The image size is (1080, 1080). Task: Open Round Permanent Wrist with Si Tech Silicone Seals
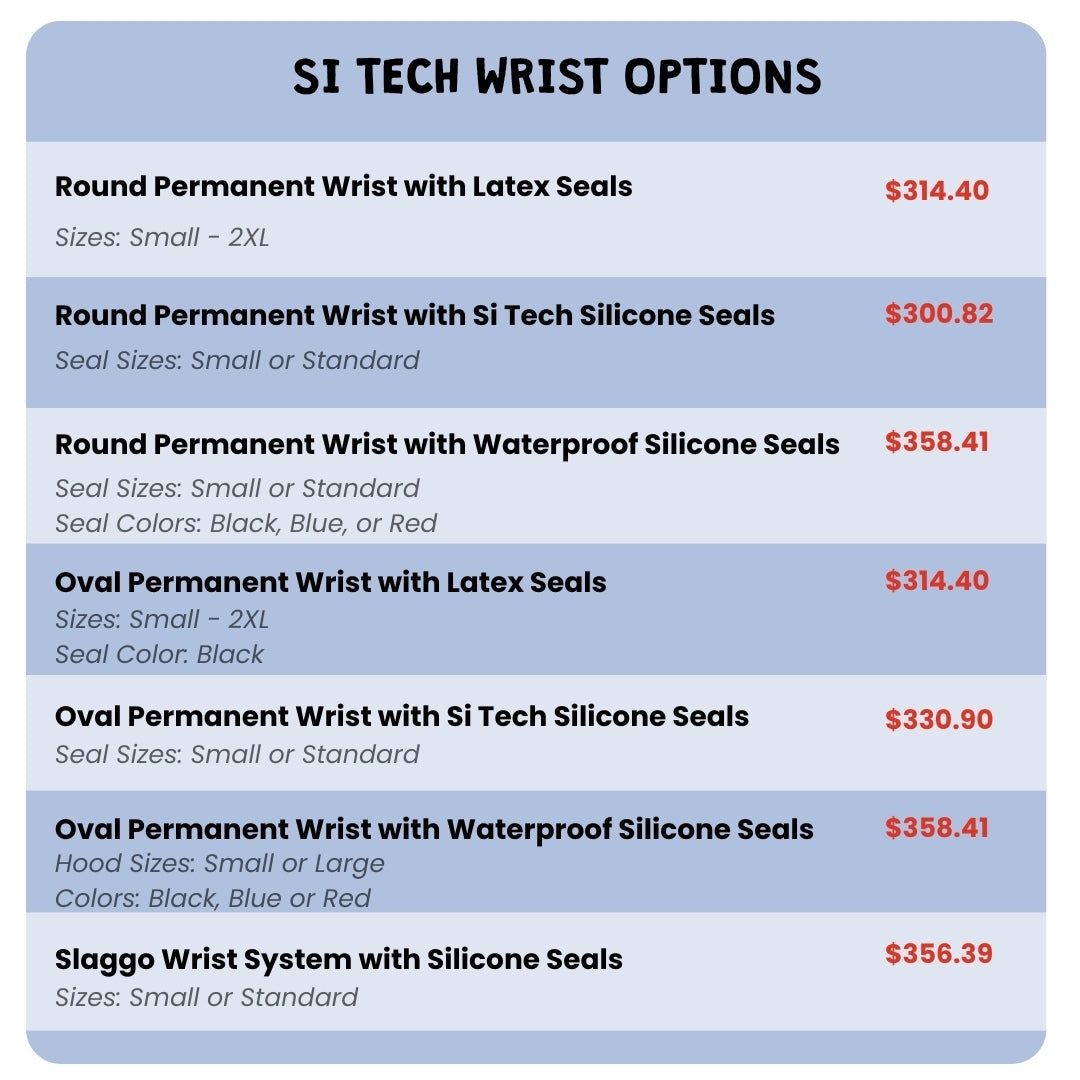[414, 316]
